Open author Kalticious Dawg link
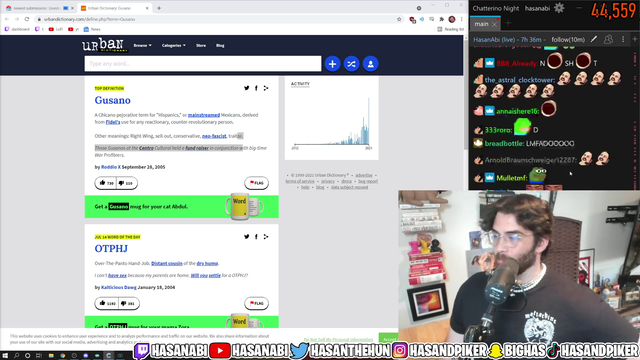Image resolution: width=640 pixels, height=360 pixels. tap(119, 287)
